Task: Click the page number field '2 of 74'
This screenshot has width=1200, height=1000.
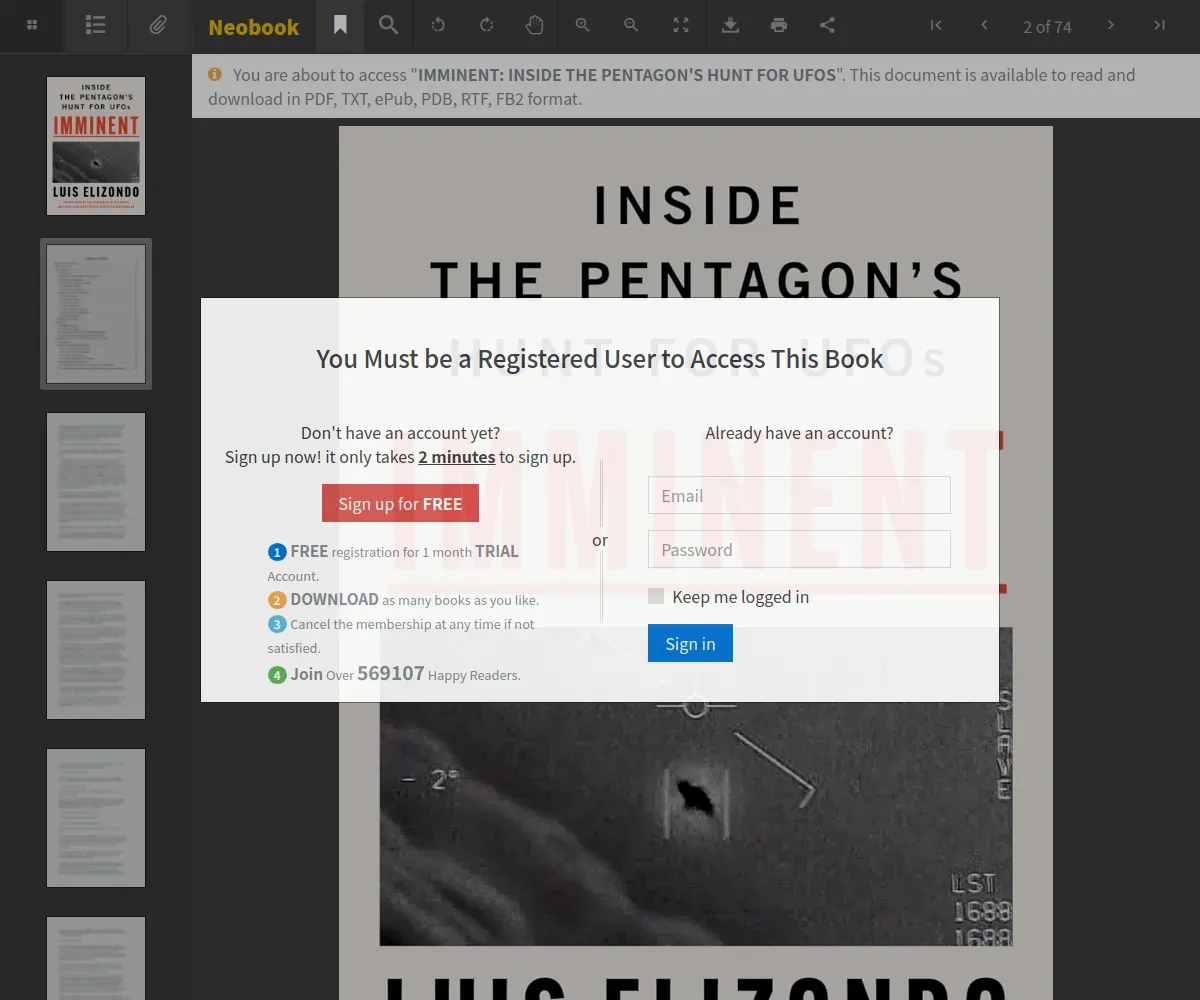Action: coord(1047,27)
